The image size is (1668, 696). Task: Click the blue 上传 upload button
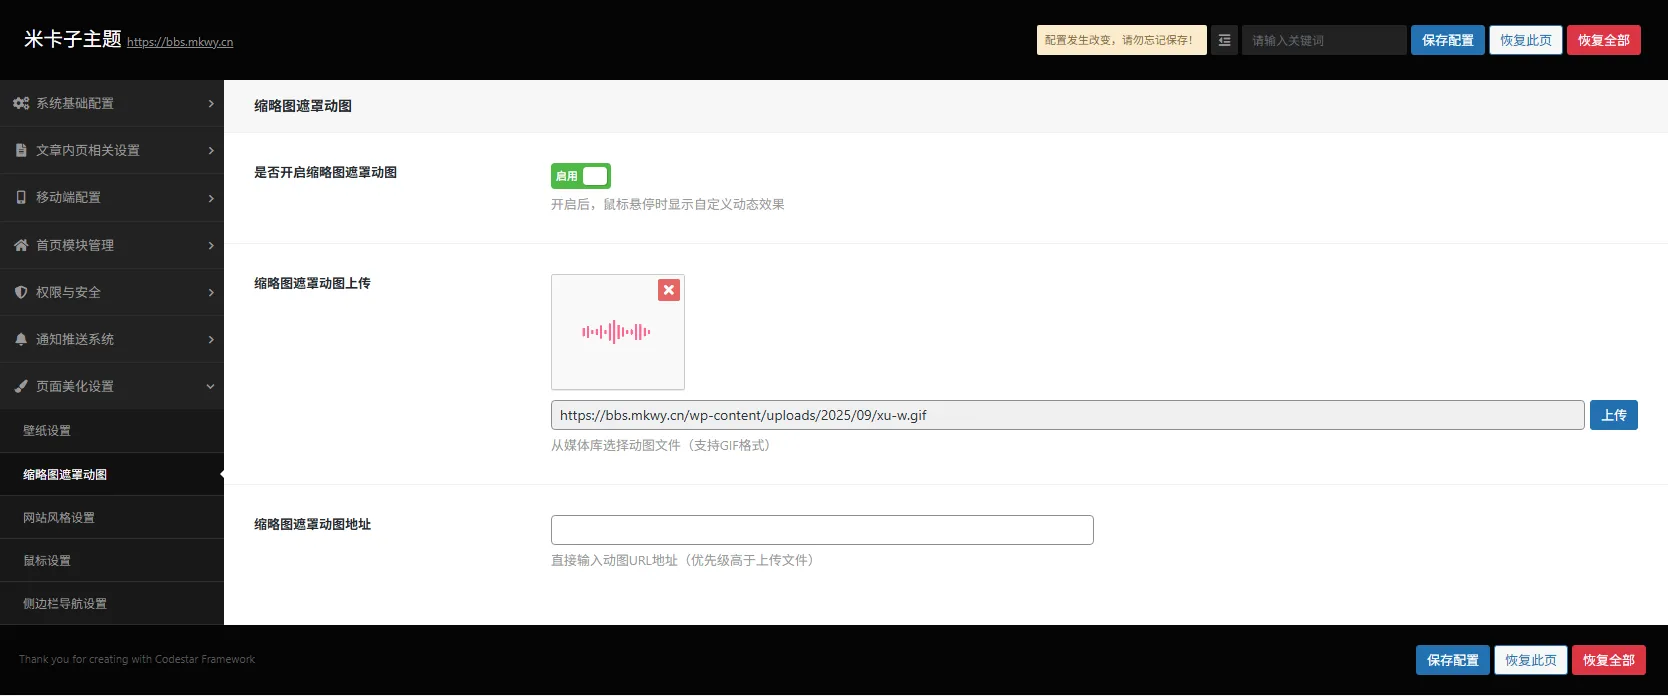(x=1613, y=415)
